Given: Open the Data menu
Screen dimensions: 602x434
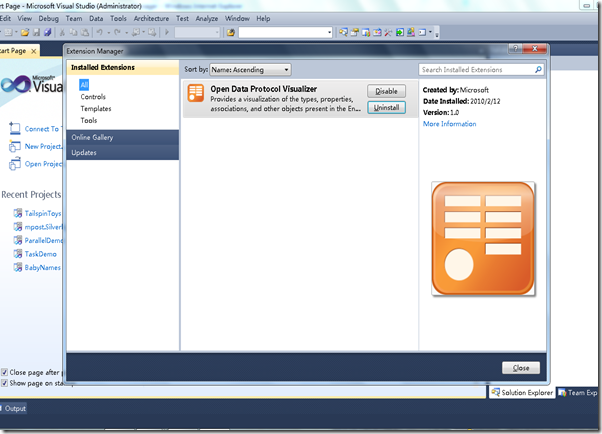Looking at the screenshot, I should [x=96, y=18].
